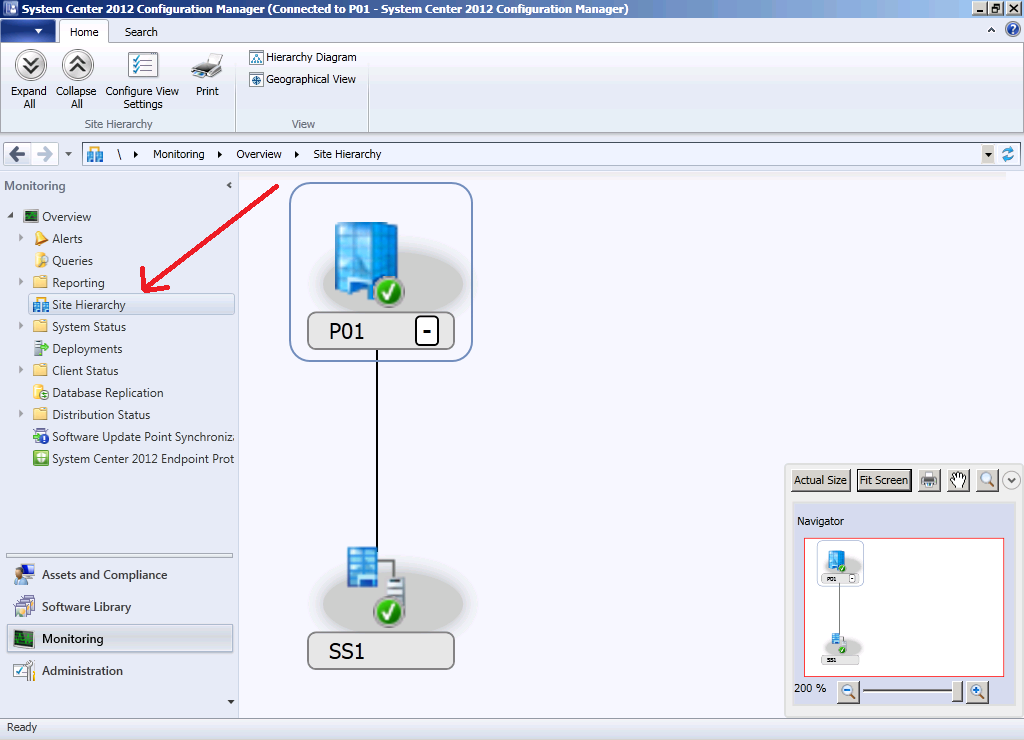The width and height of the screenshot is (1024, 740).
Task: Select Client Status in the tree
Action: [85, 371]
